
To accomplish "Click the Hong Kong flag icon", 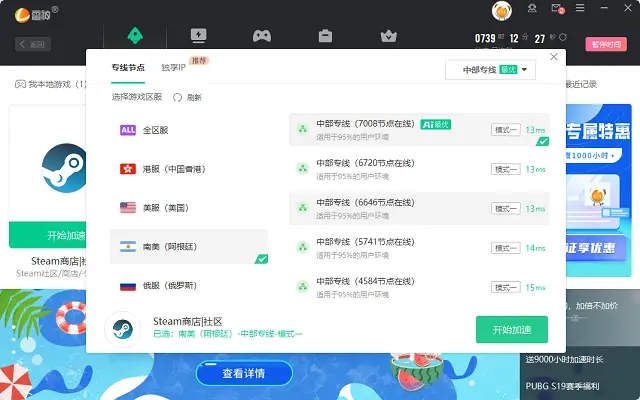I will [x=128, y=169].
